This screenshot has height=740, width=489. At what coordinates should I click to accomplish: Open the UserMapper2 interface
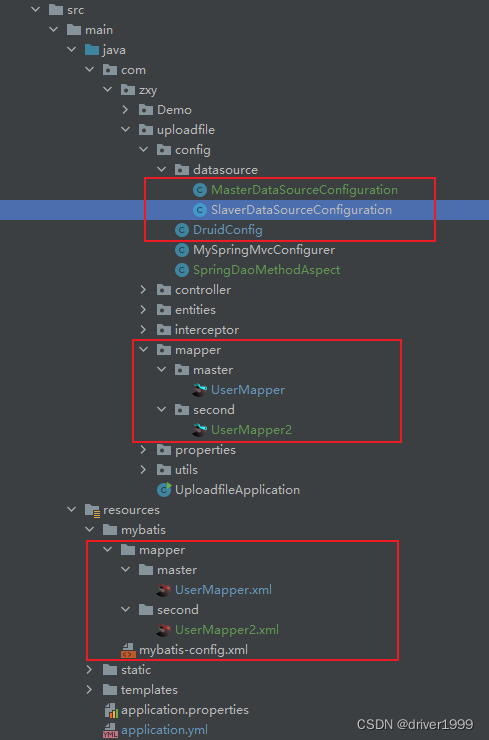coord(251,429)
